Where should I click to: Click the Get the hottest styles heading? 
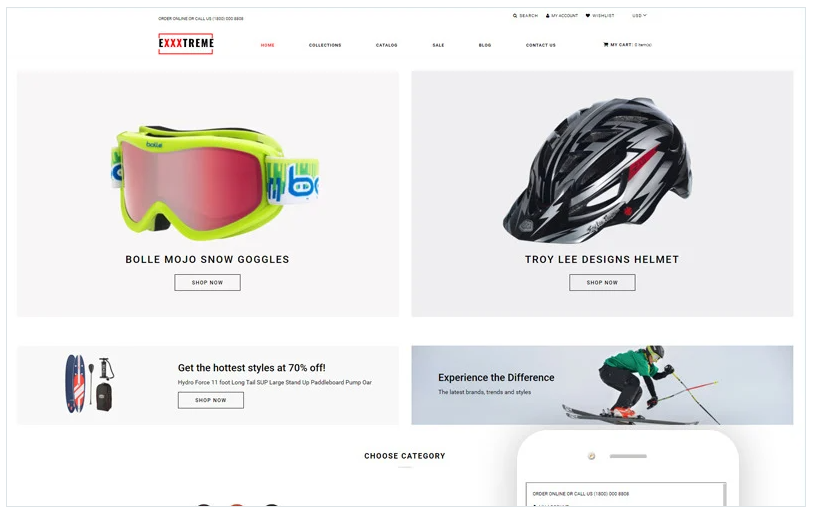tap(251, 368)
